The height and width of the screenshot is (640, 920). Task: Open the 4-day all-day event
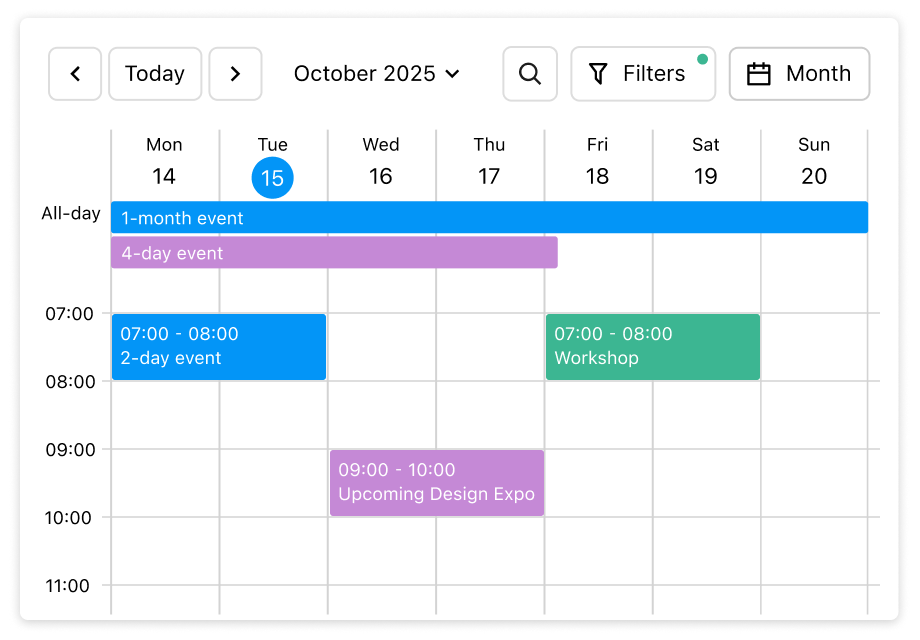tap(334, 253)
